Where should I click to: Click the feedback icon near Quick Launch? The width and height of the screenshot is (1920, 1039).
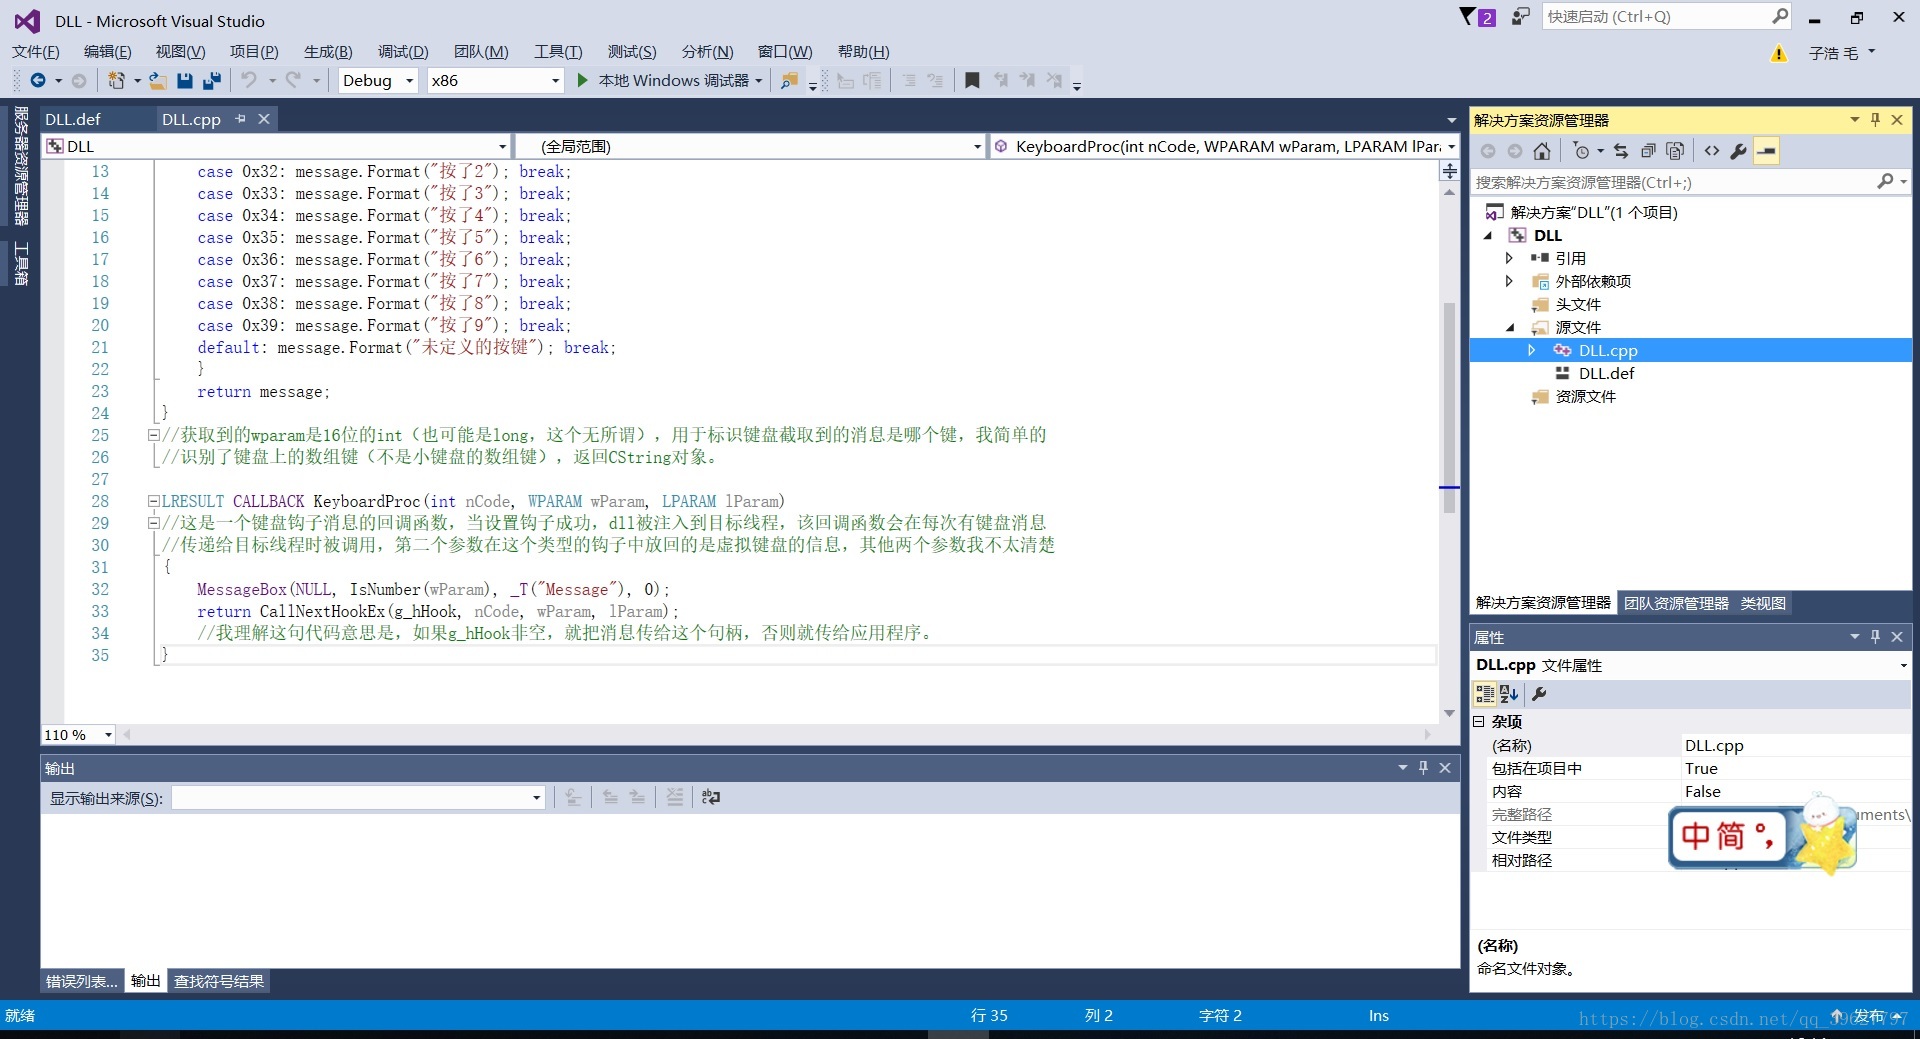pyautogui.click(x=1520, y=17)
